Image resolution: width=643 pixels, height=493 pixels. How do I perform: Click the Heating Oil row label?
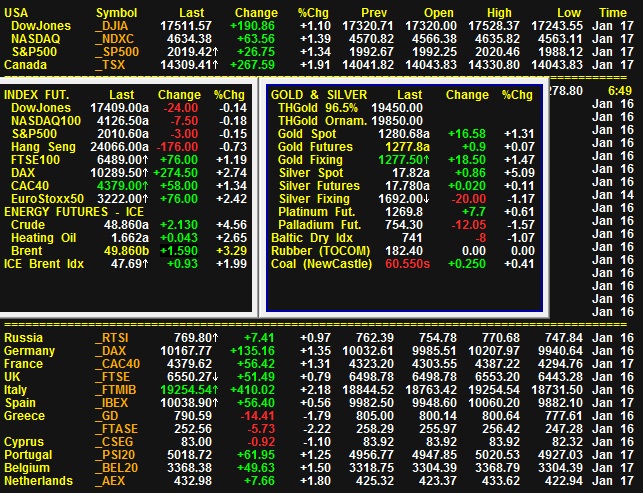(x=43, y=238)
